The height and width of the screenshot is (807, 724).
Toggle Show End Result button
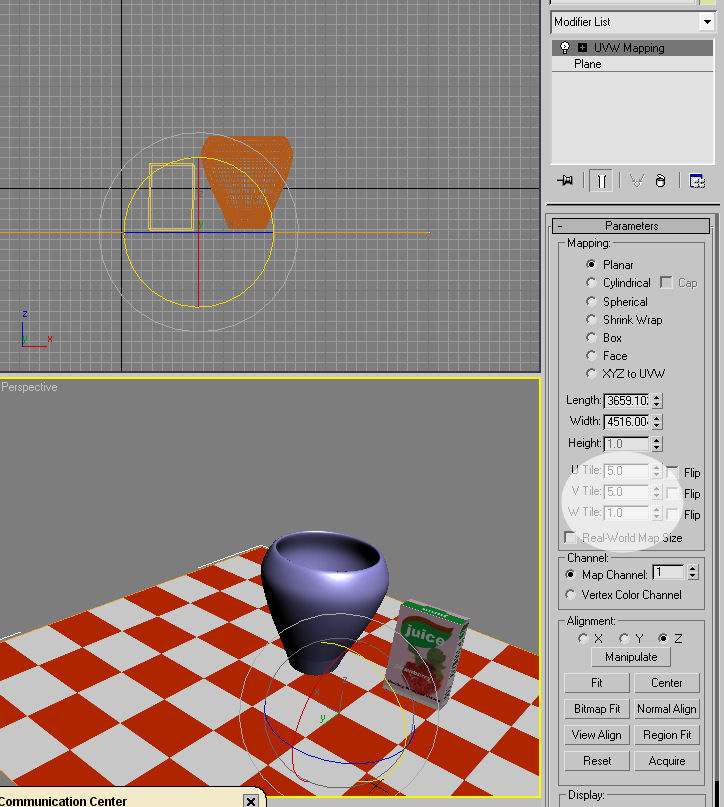(x=601, y=181)
